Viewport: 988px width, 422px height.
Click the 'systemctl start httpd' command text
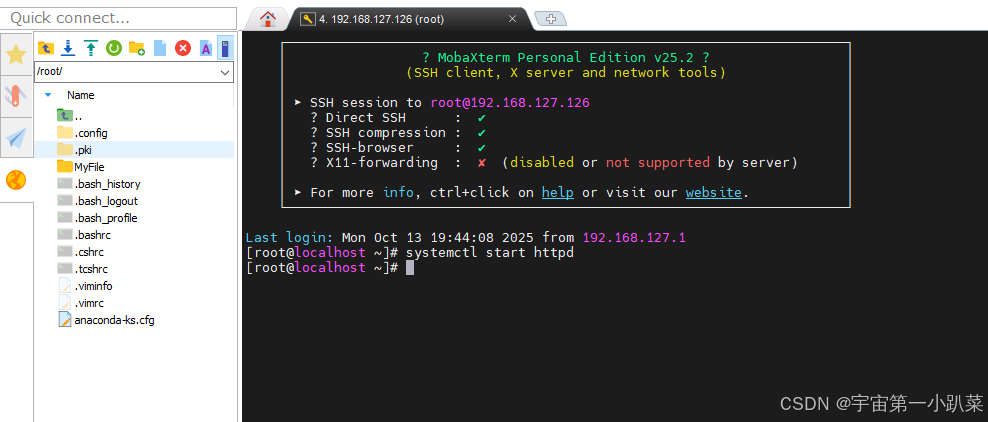point(490,253)
